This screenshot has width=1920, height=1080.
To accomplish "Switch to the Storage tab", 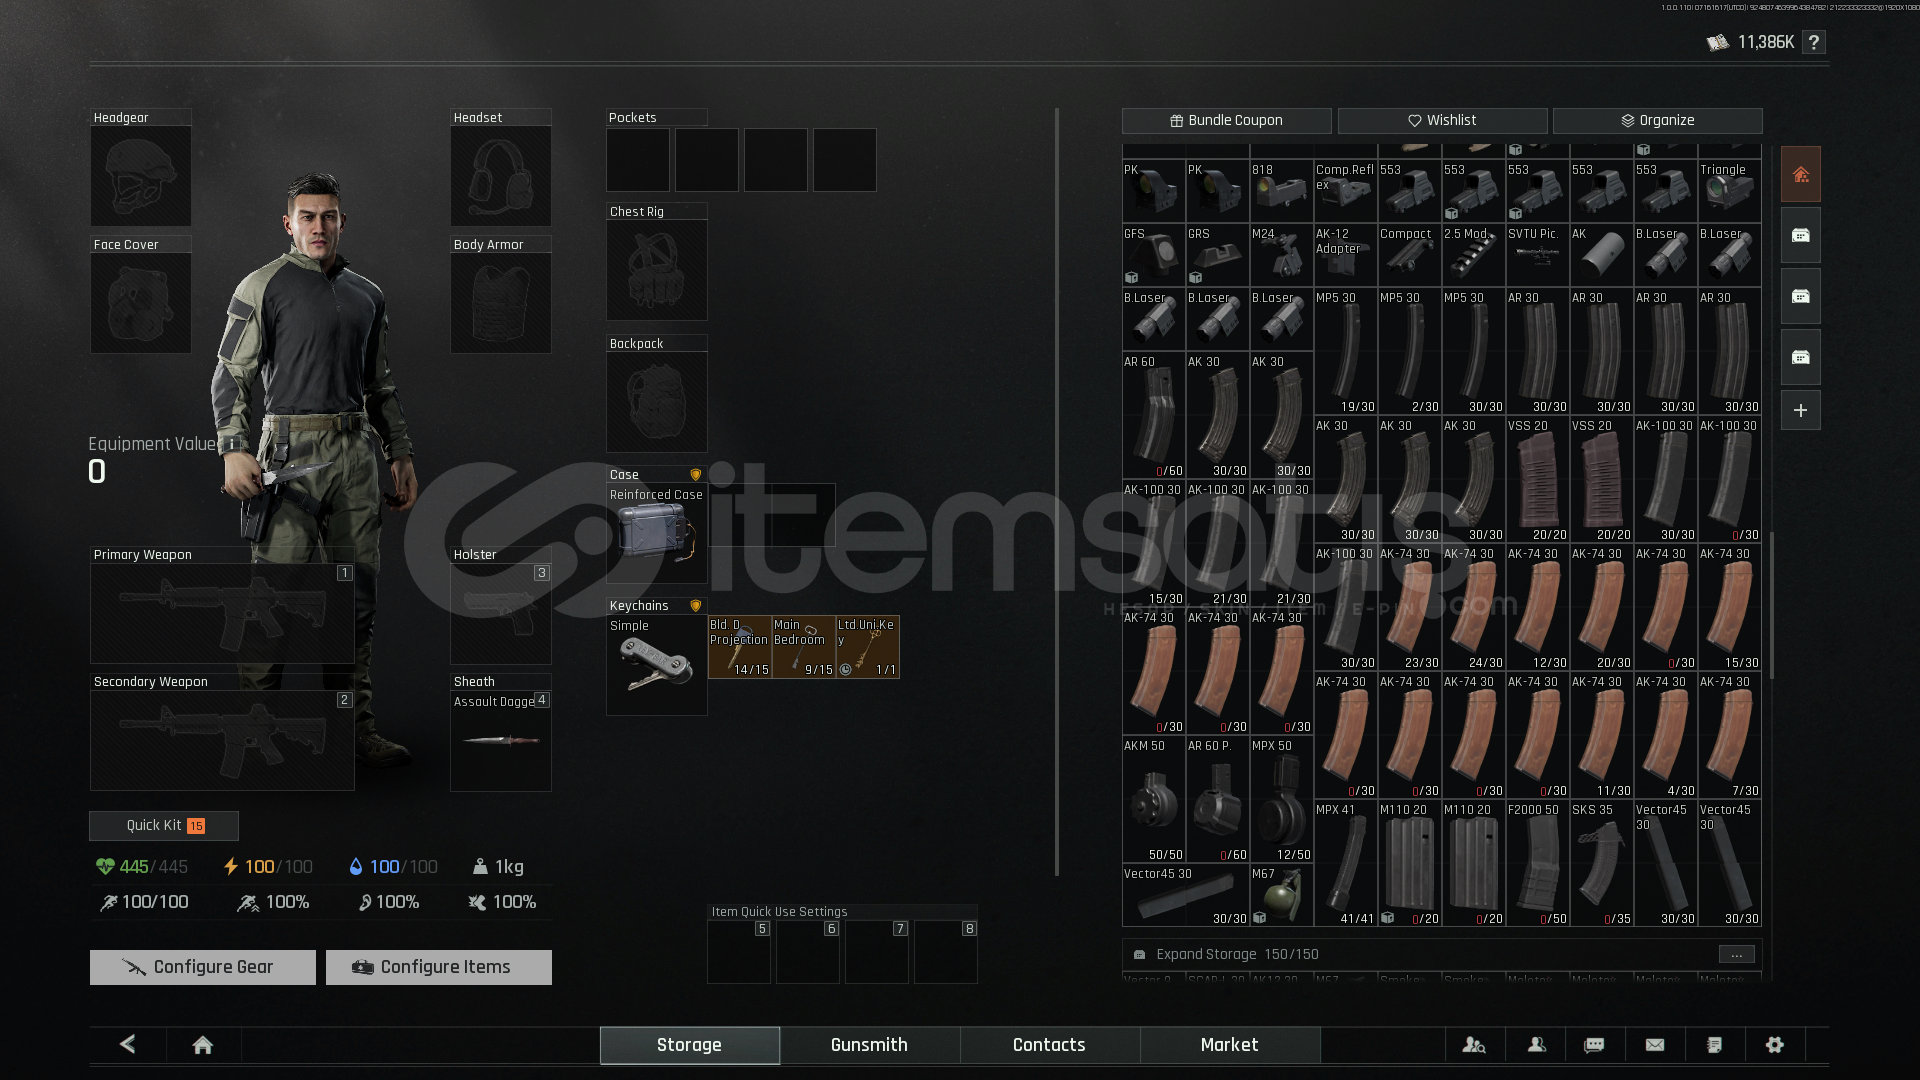I will [690, 1045].
